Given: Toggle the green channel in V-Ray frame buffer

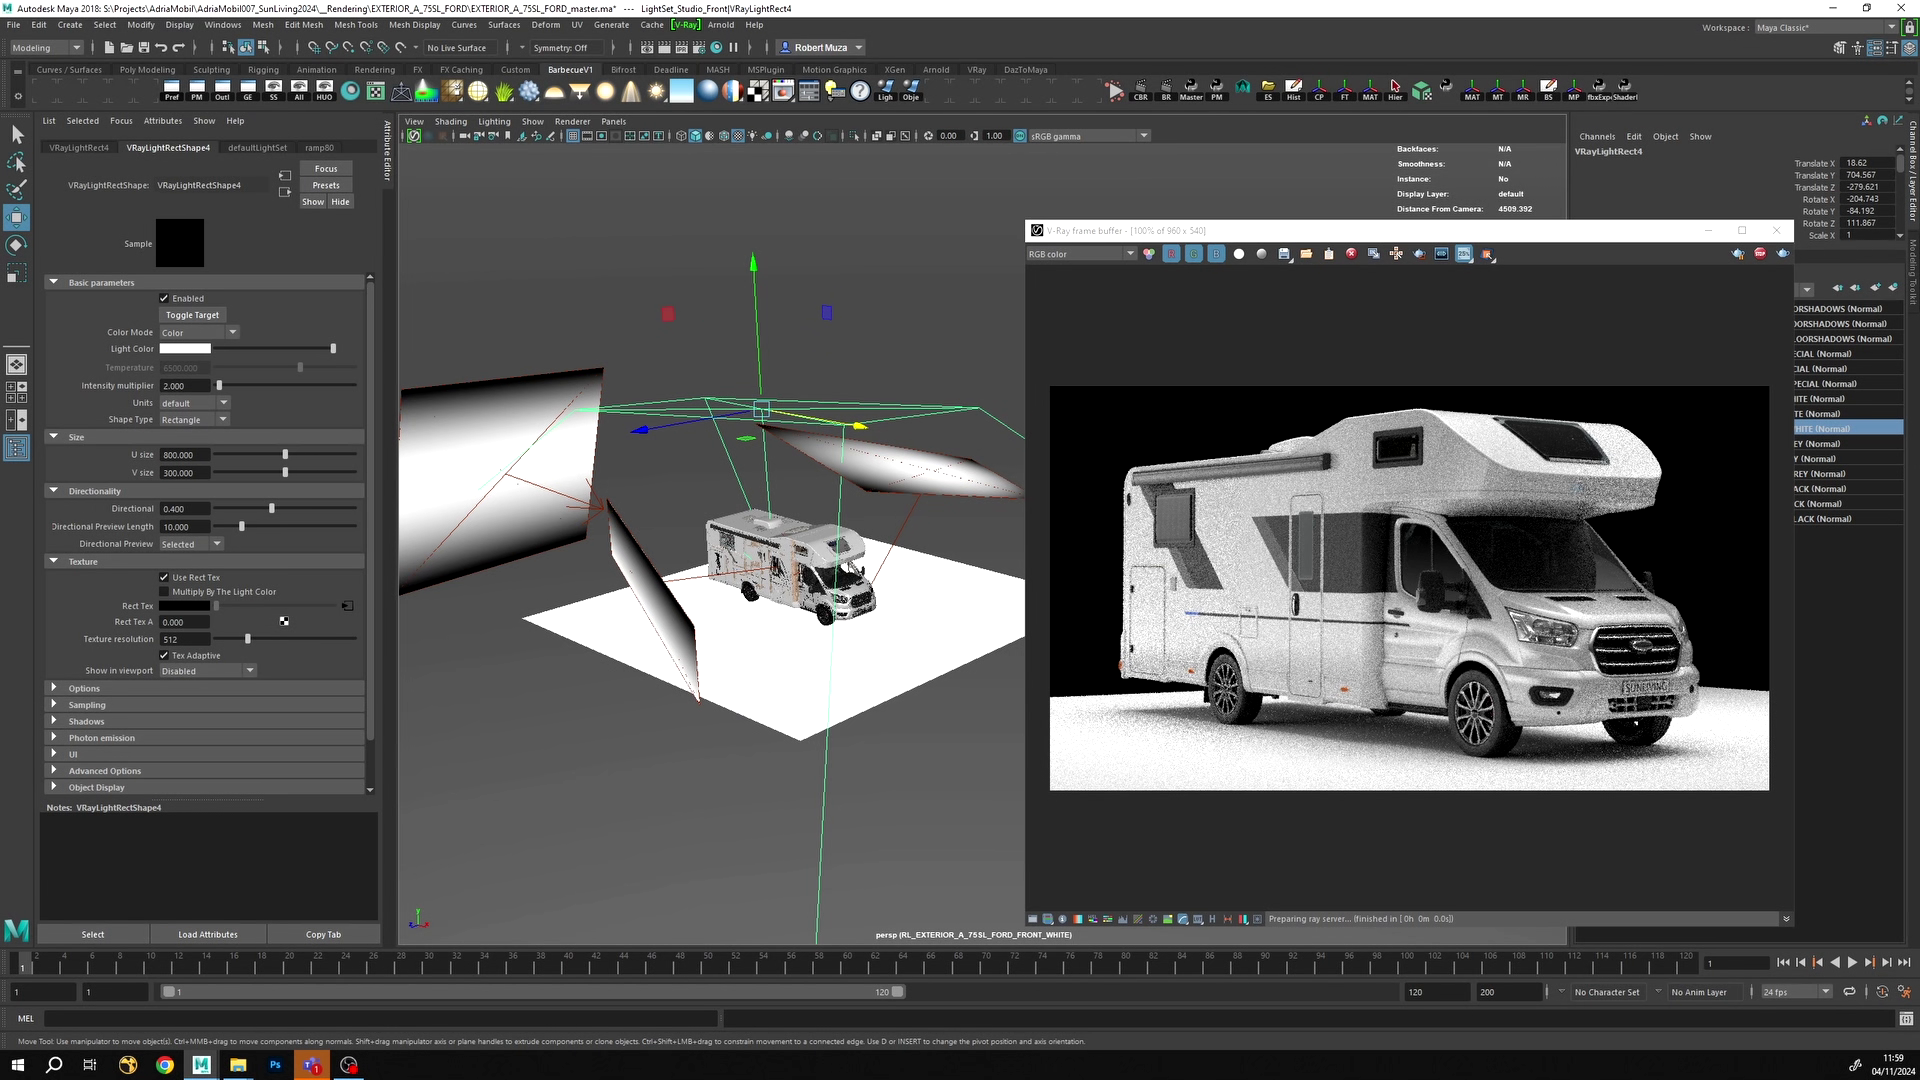Looking at the screenshot, I should [x=1194, y=253].
